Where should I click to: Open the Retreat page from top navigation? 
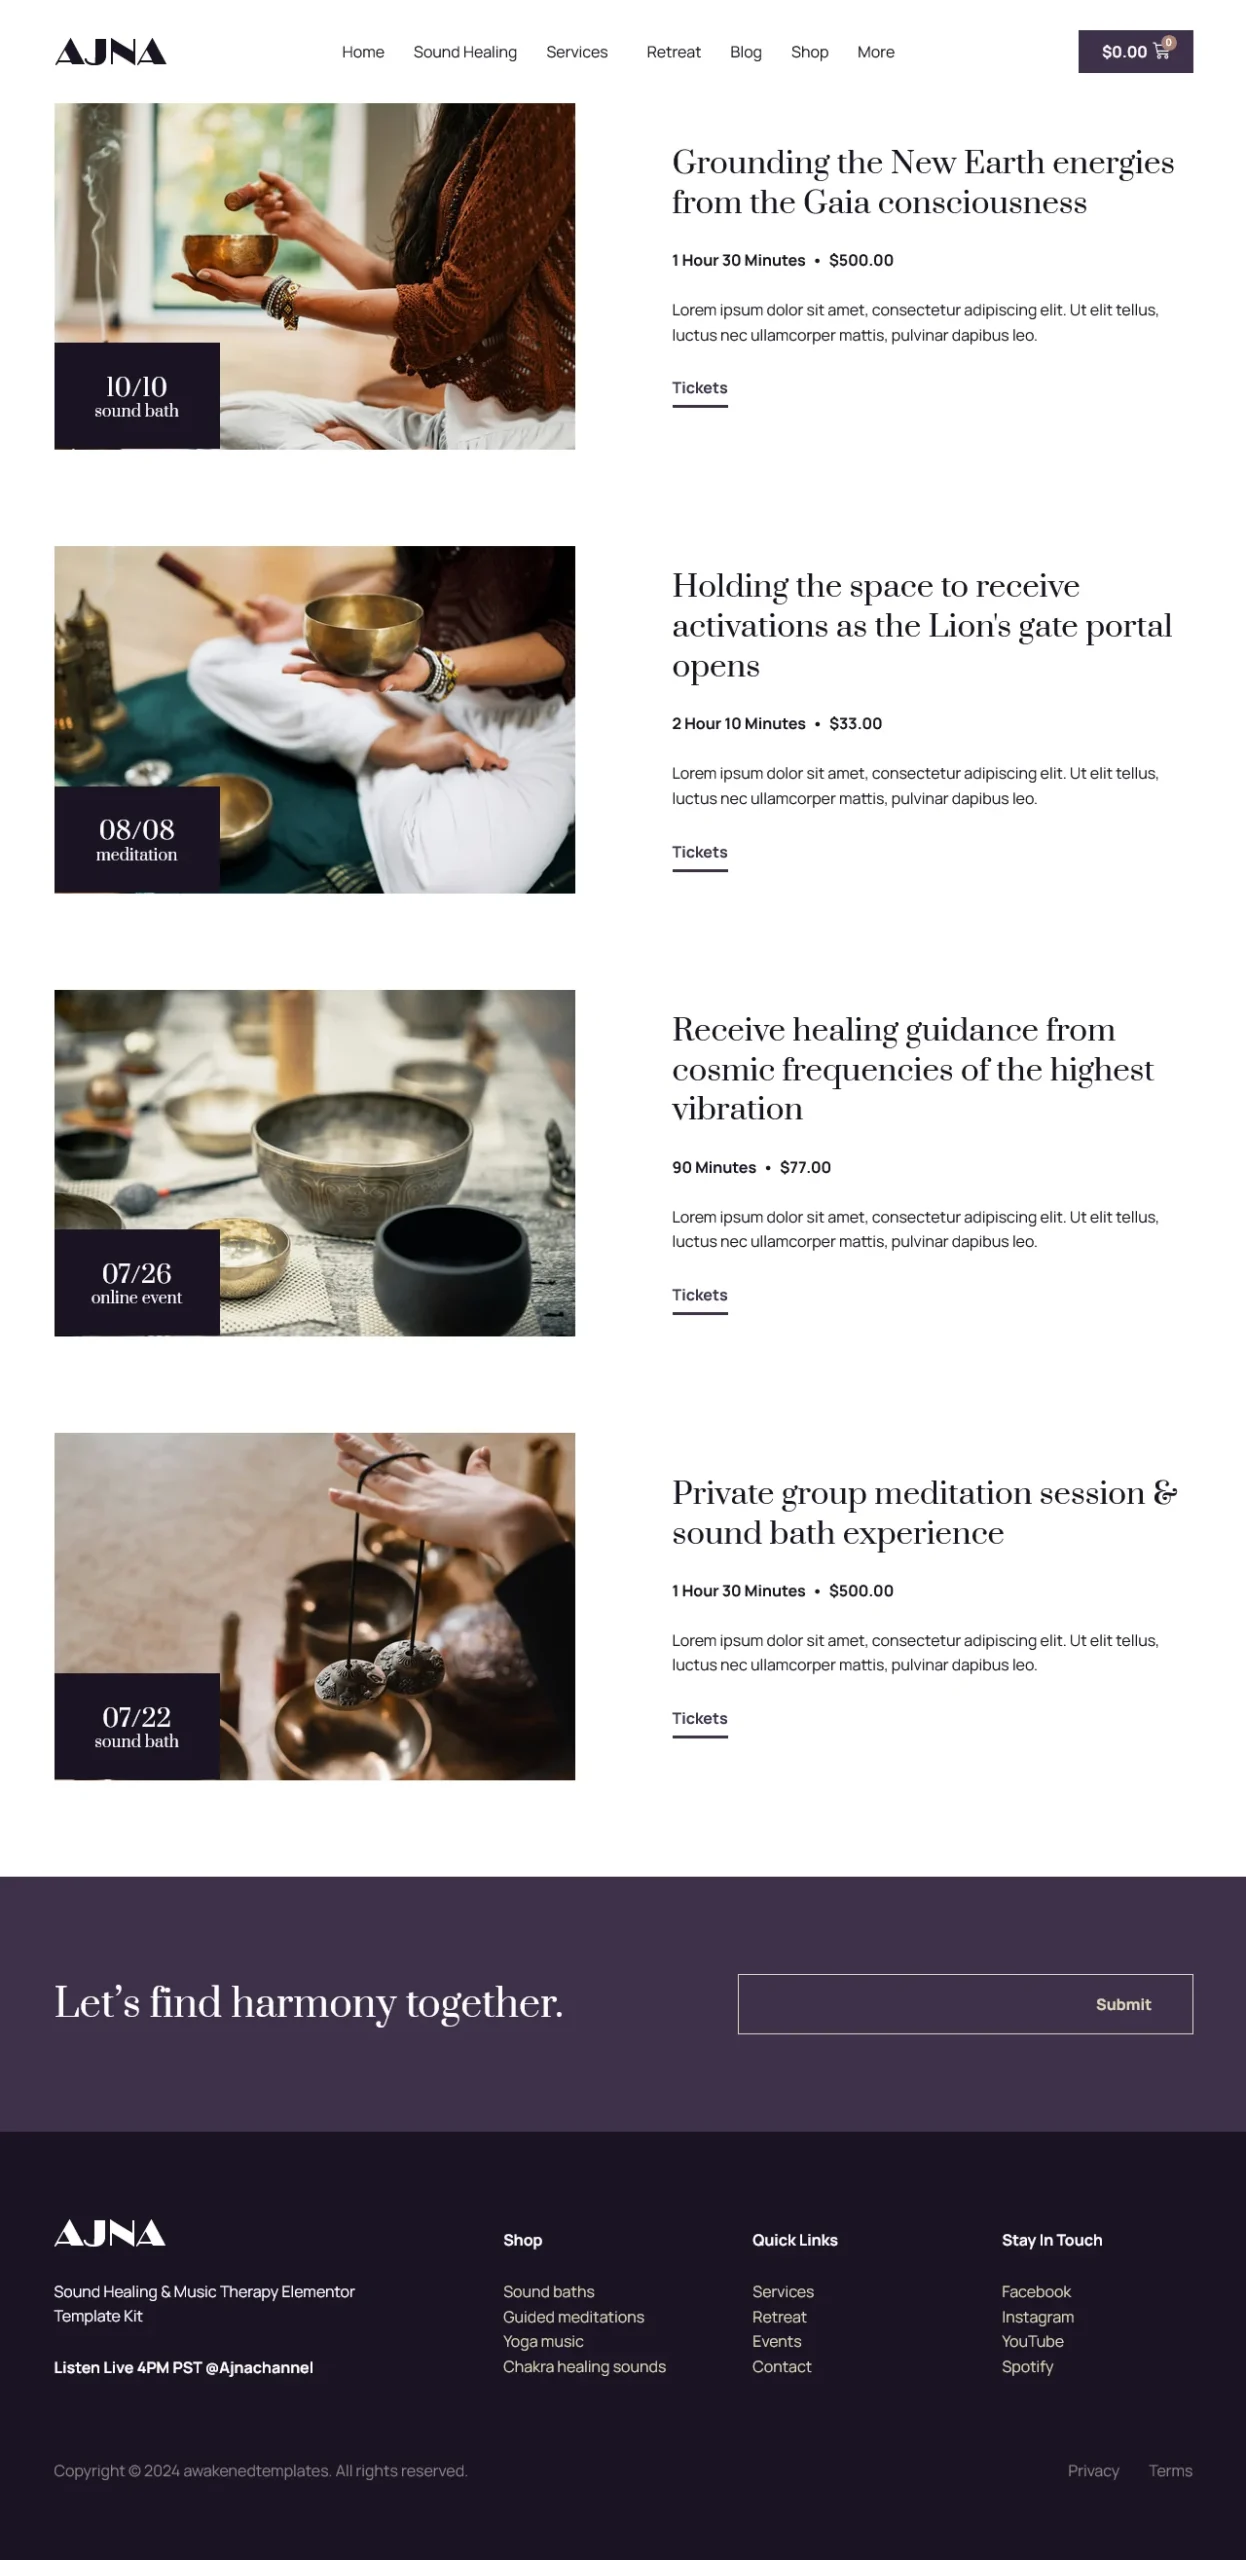coord(673,52)
